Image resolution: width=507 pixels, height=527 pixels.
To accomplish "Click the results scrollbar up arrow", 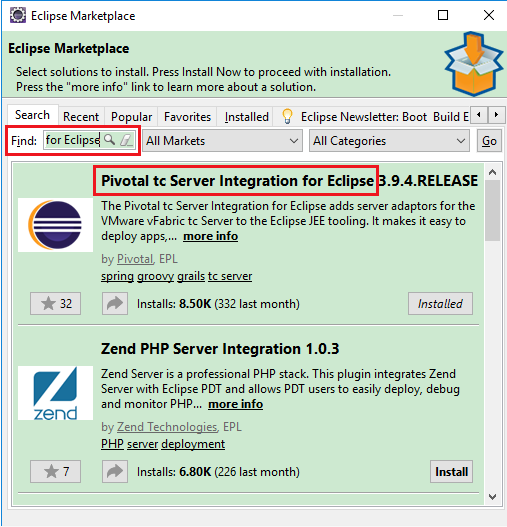I will (x=493, y=172).
